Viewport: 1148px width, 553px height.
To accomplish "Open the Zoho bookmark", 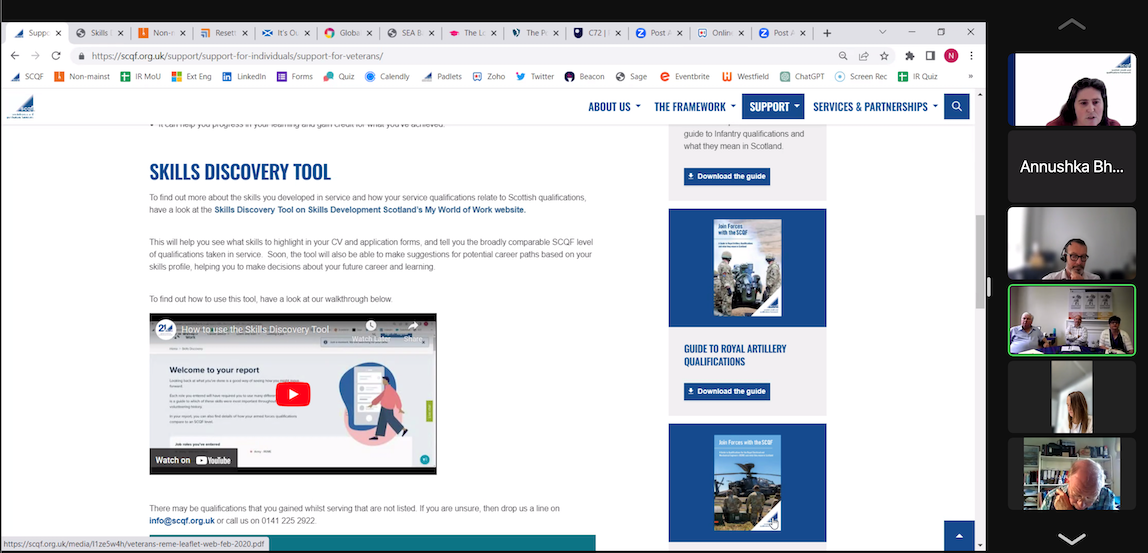I will click(x=489, y=76).
